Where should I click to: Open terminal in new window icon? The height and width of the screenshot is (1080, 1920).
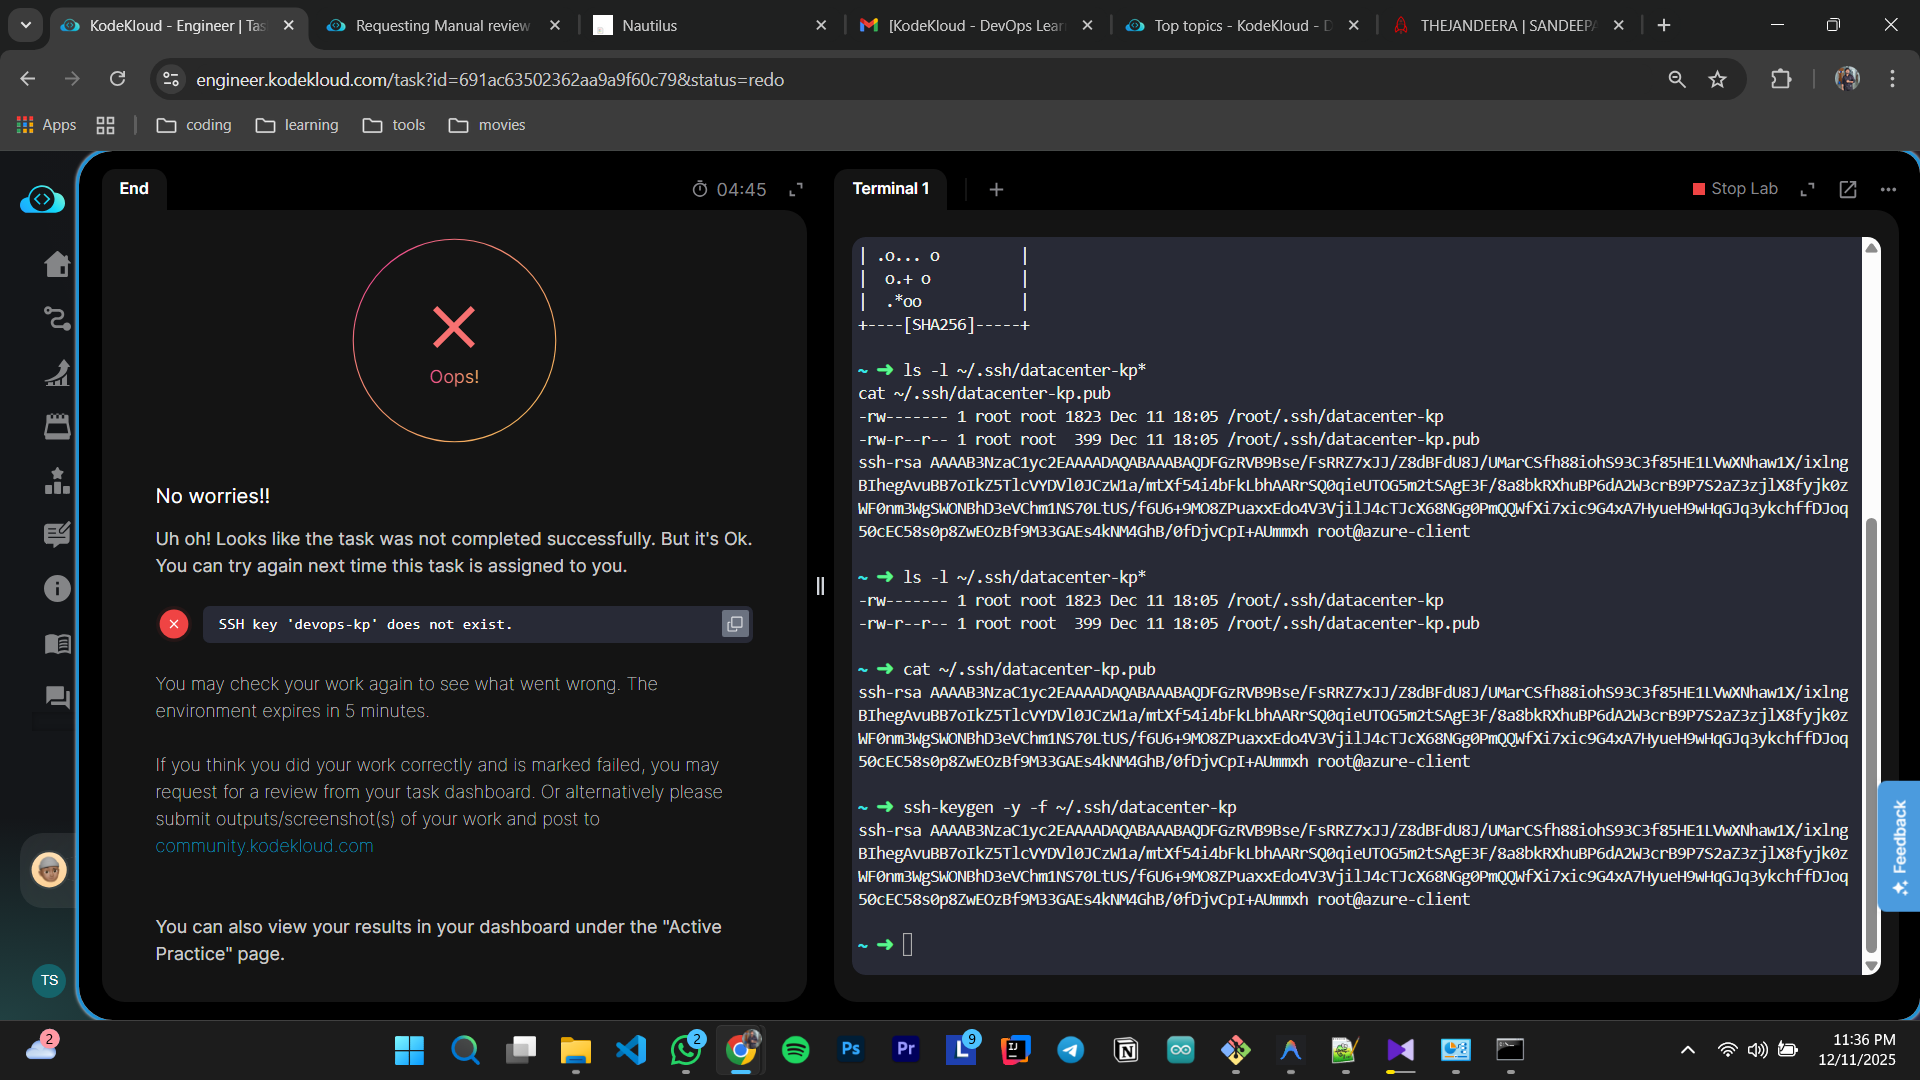(x=1847, y=189)
